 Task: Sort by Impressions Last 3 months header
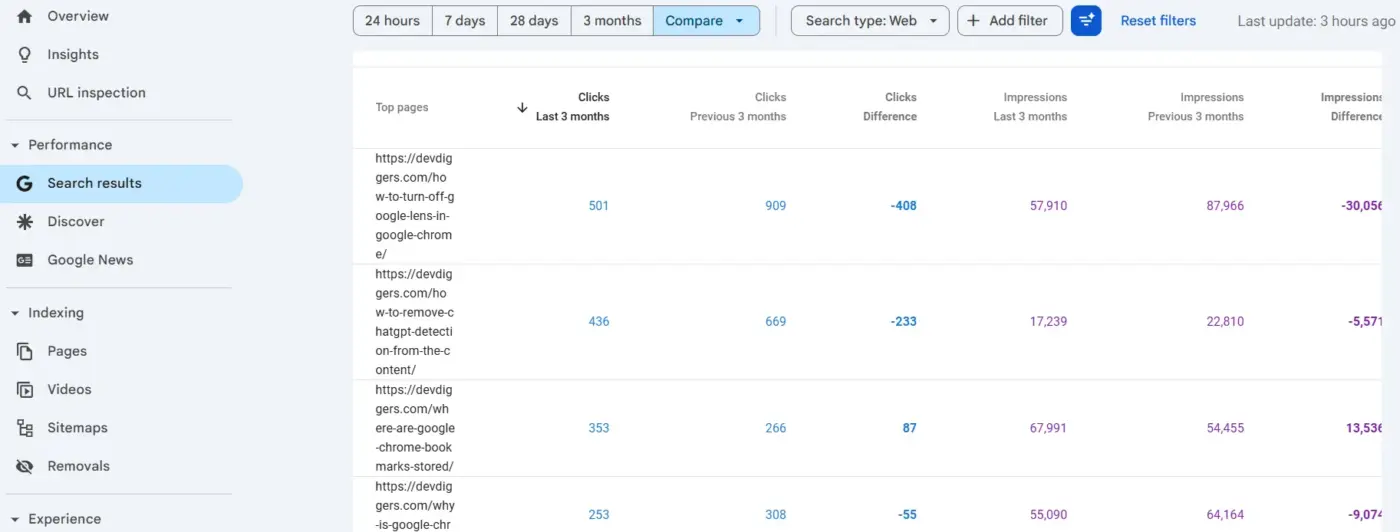tap(1030, 107)
